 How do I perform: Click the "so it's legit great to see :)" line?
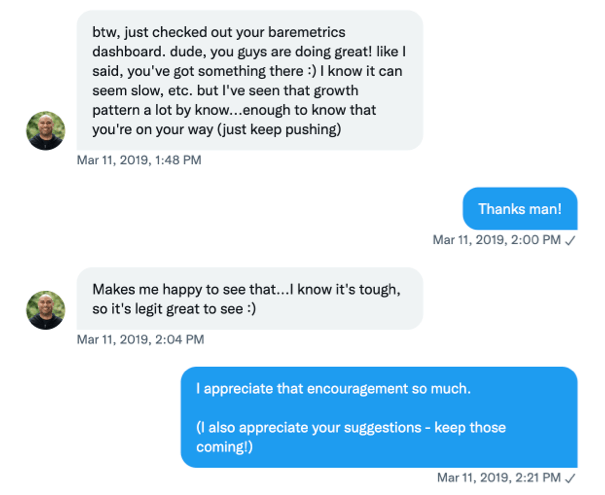point(174,309)
